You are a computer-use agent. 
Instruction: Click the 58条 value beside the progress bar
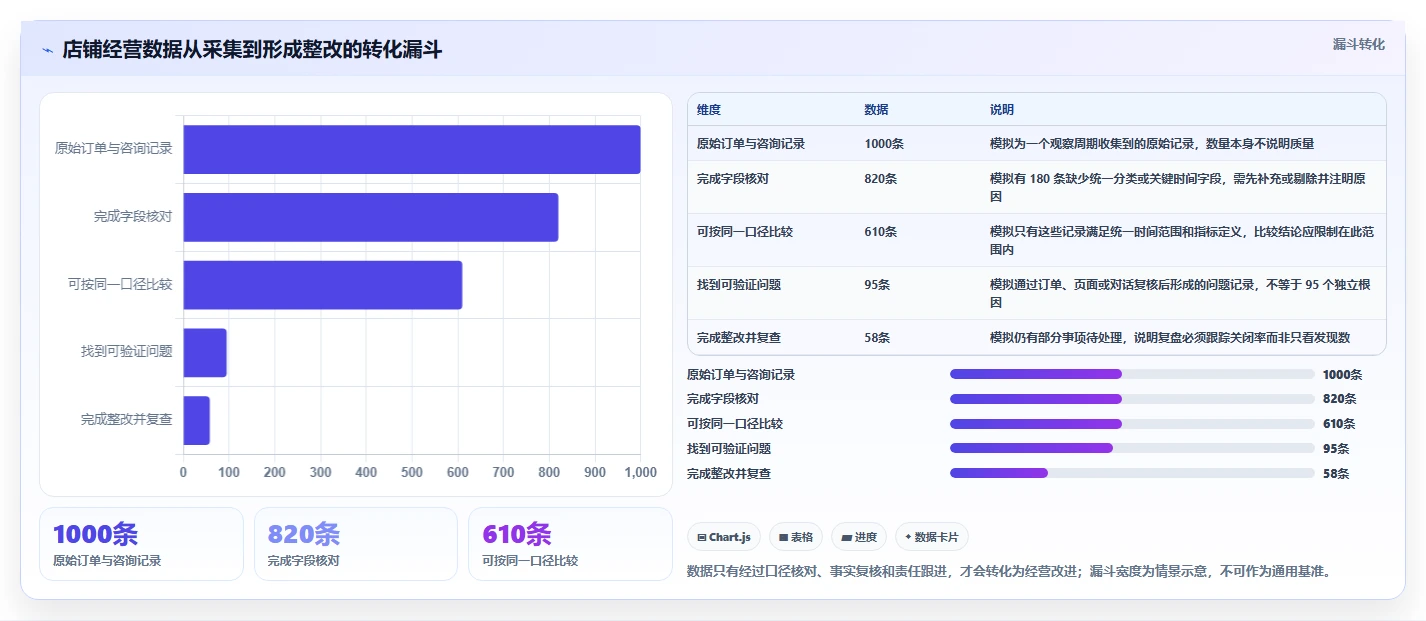pos(1336,474)
